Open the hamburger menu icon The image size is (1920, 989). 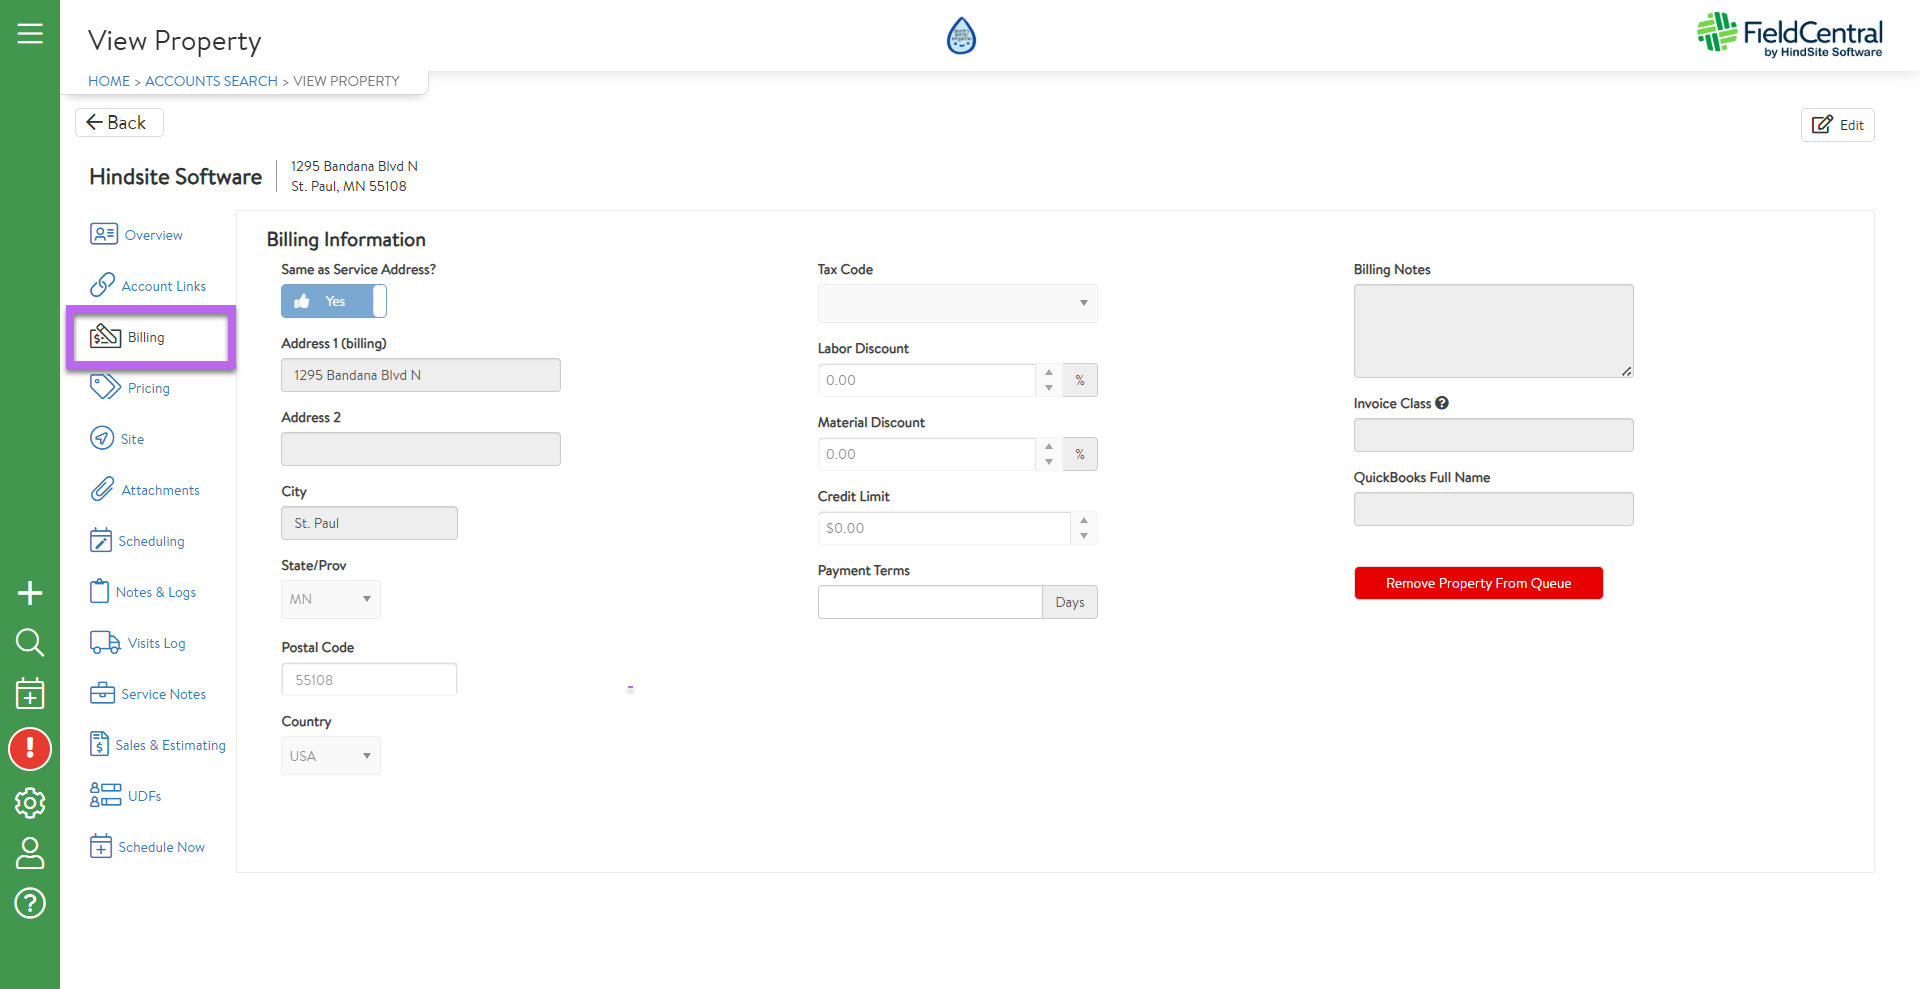[x=30, y=34]
